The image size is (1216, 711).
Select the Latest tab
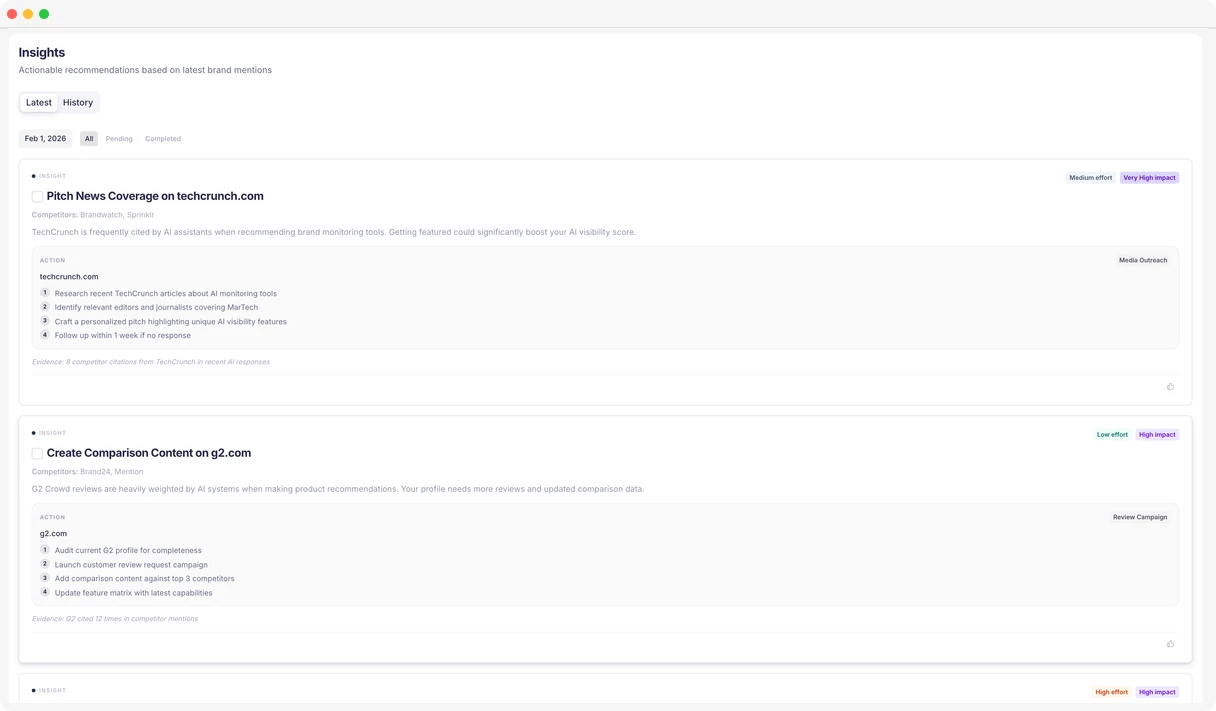[x=38, y=102]
